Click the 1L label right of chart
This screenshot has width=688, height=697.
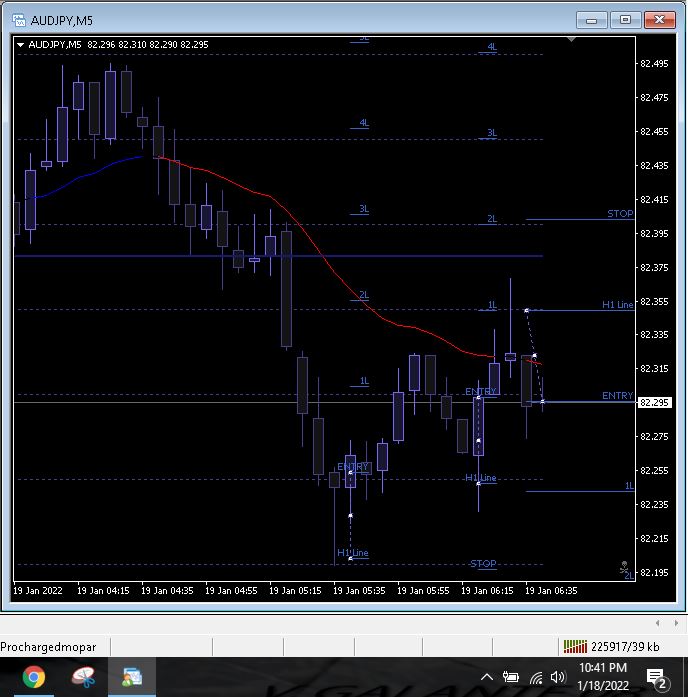tap(629, 486)
